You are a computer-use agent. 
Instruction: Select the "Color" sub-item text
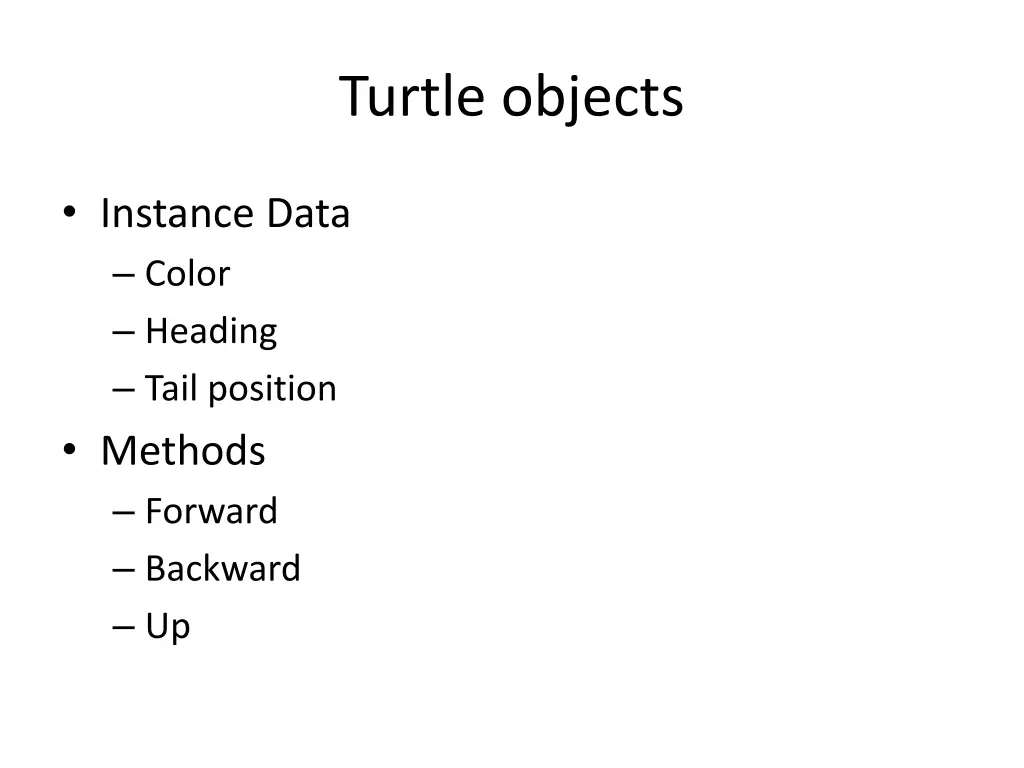(187, 274)
